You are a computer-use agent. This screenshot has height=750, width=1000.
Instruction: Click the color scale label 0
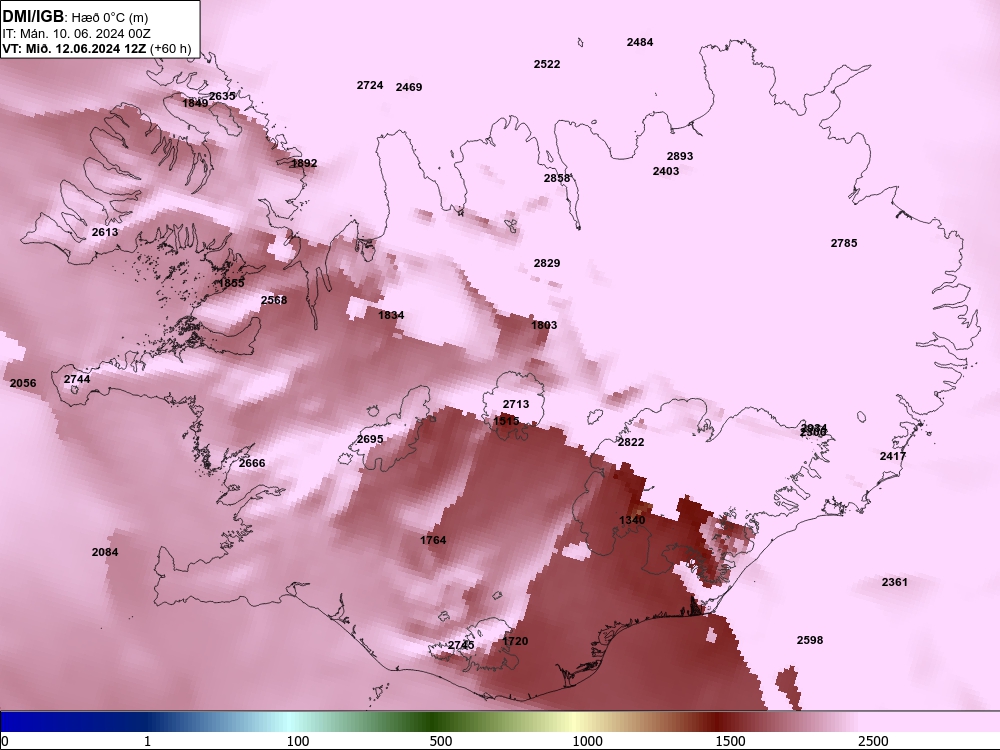point(5,742)
